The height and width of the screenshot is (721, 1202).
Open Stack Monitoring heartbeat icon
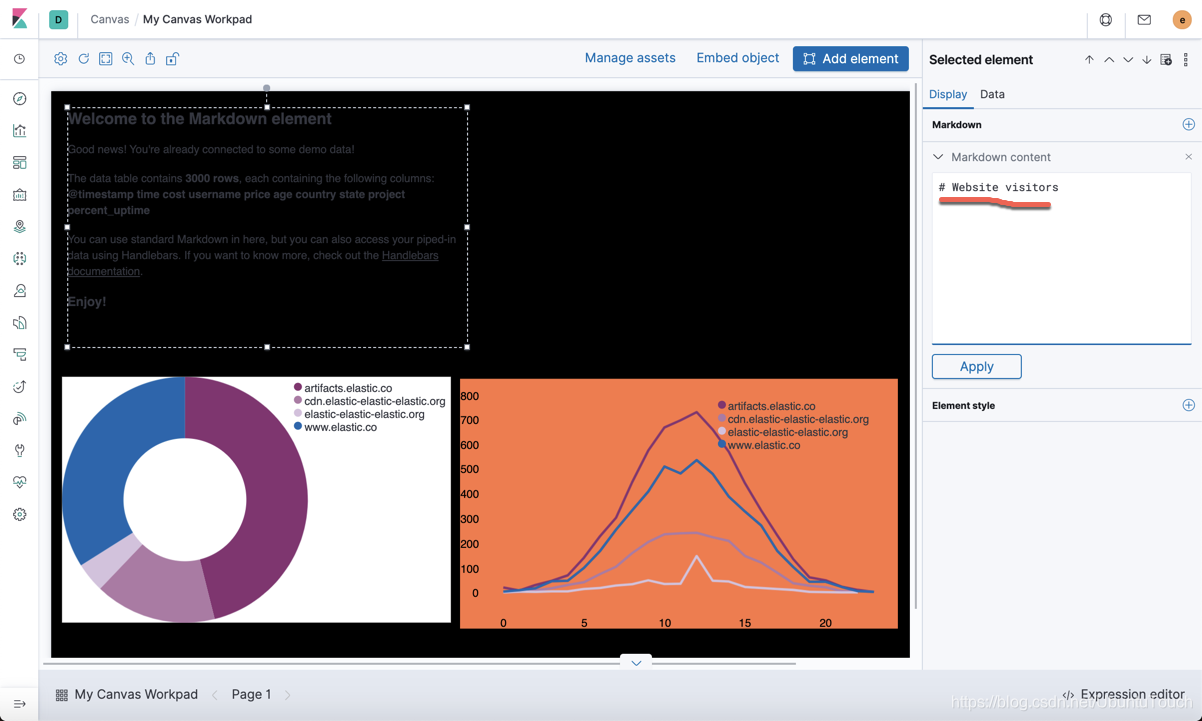(19, 483)
